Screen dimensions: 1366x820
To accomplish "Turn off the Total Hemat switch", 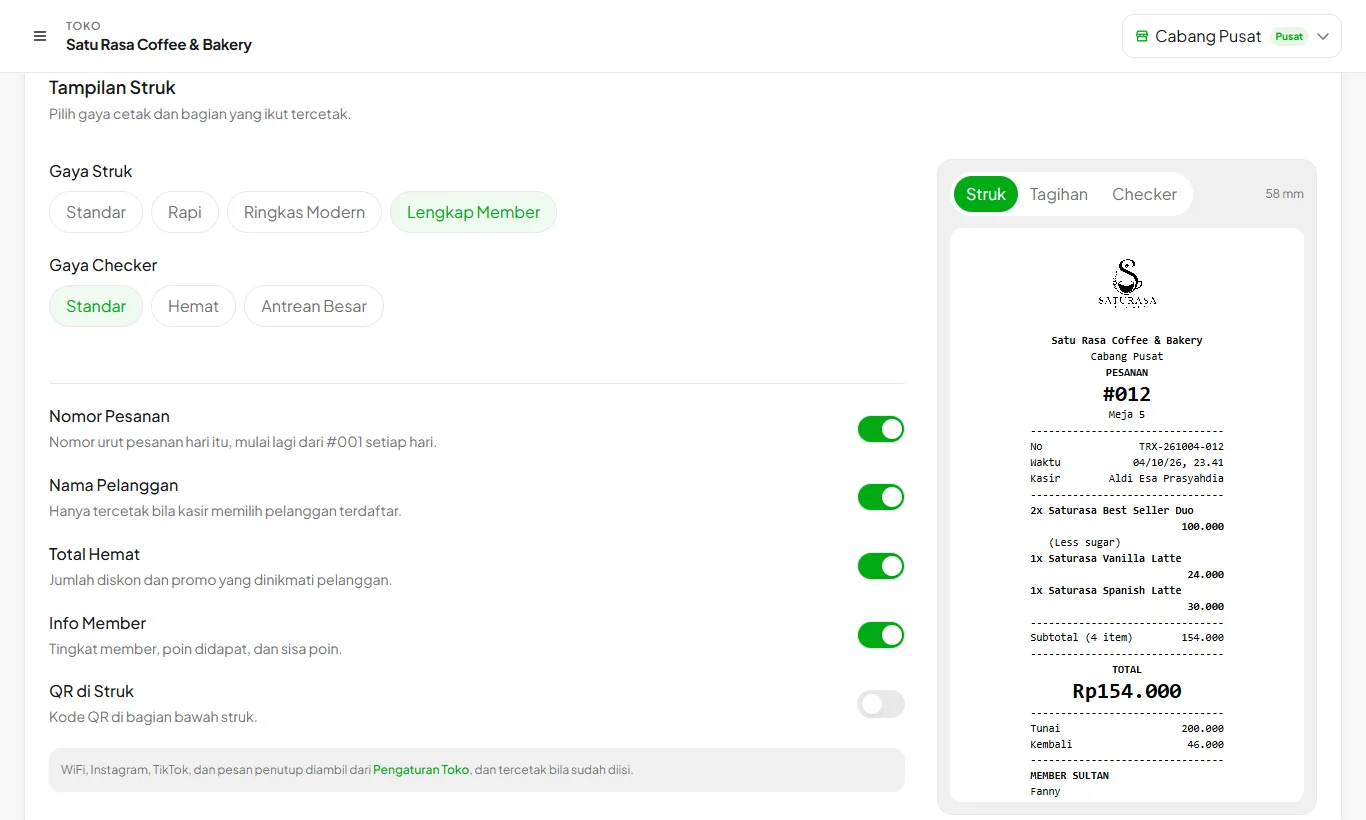I will [881, 566].
